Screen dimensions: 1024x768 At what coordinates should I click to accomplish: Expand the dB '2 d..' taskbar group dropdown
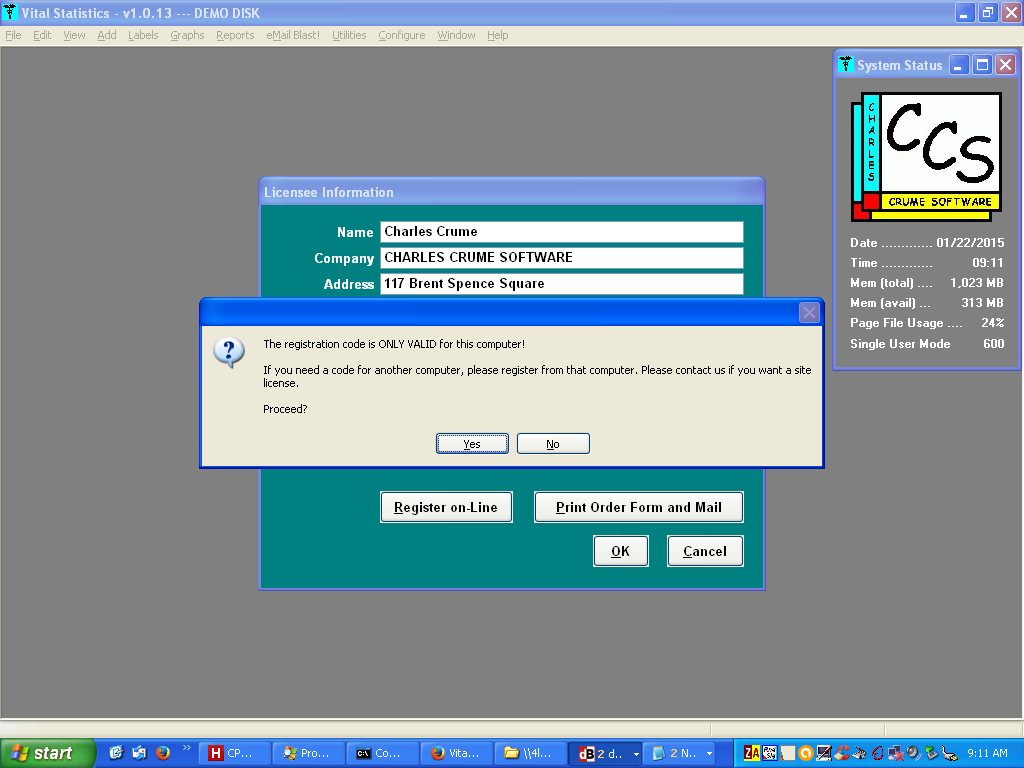click(636, 754)
